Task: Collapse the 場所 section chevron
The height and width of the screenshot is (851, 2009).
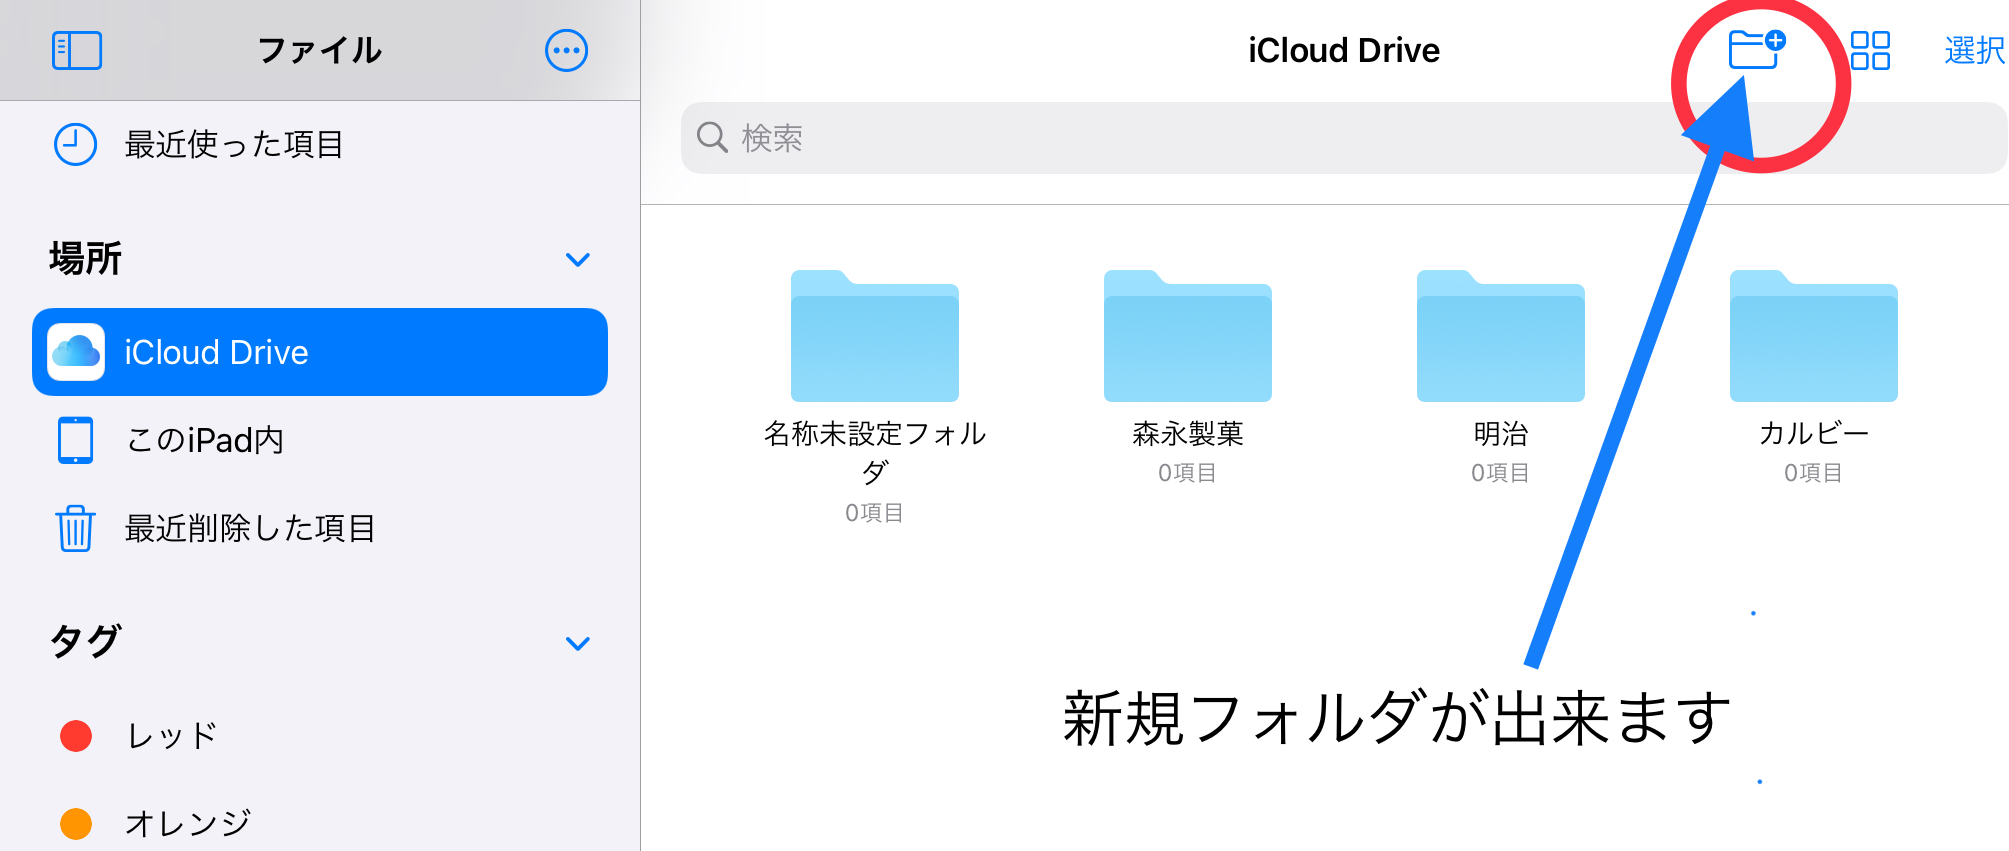Action: [578, 260]
